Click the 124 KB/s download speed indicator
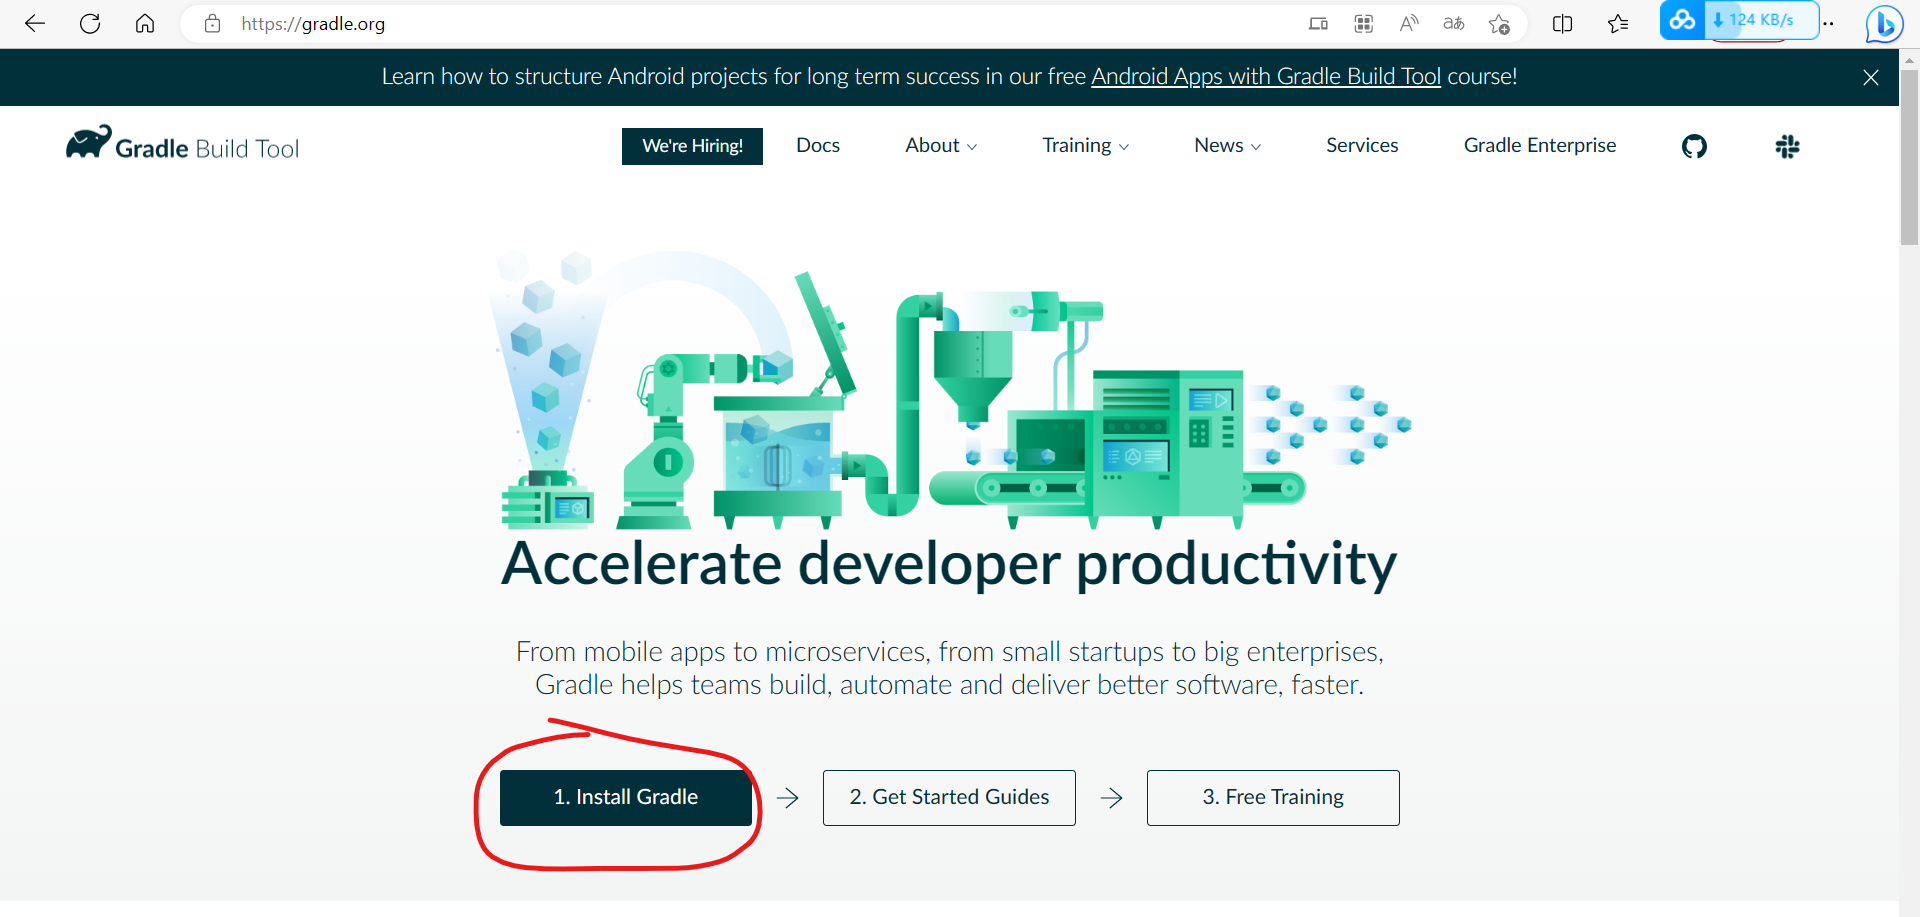Screen dimensions: 1920x917 tap(1760, 20)
